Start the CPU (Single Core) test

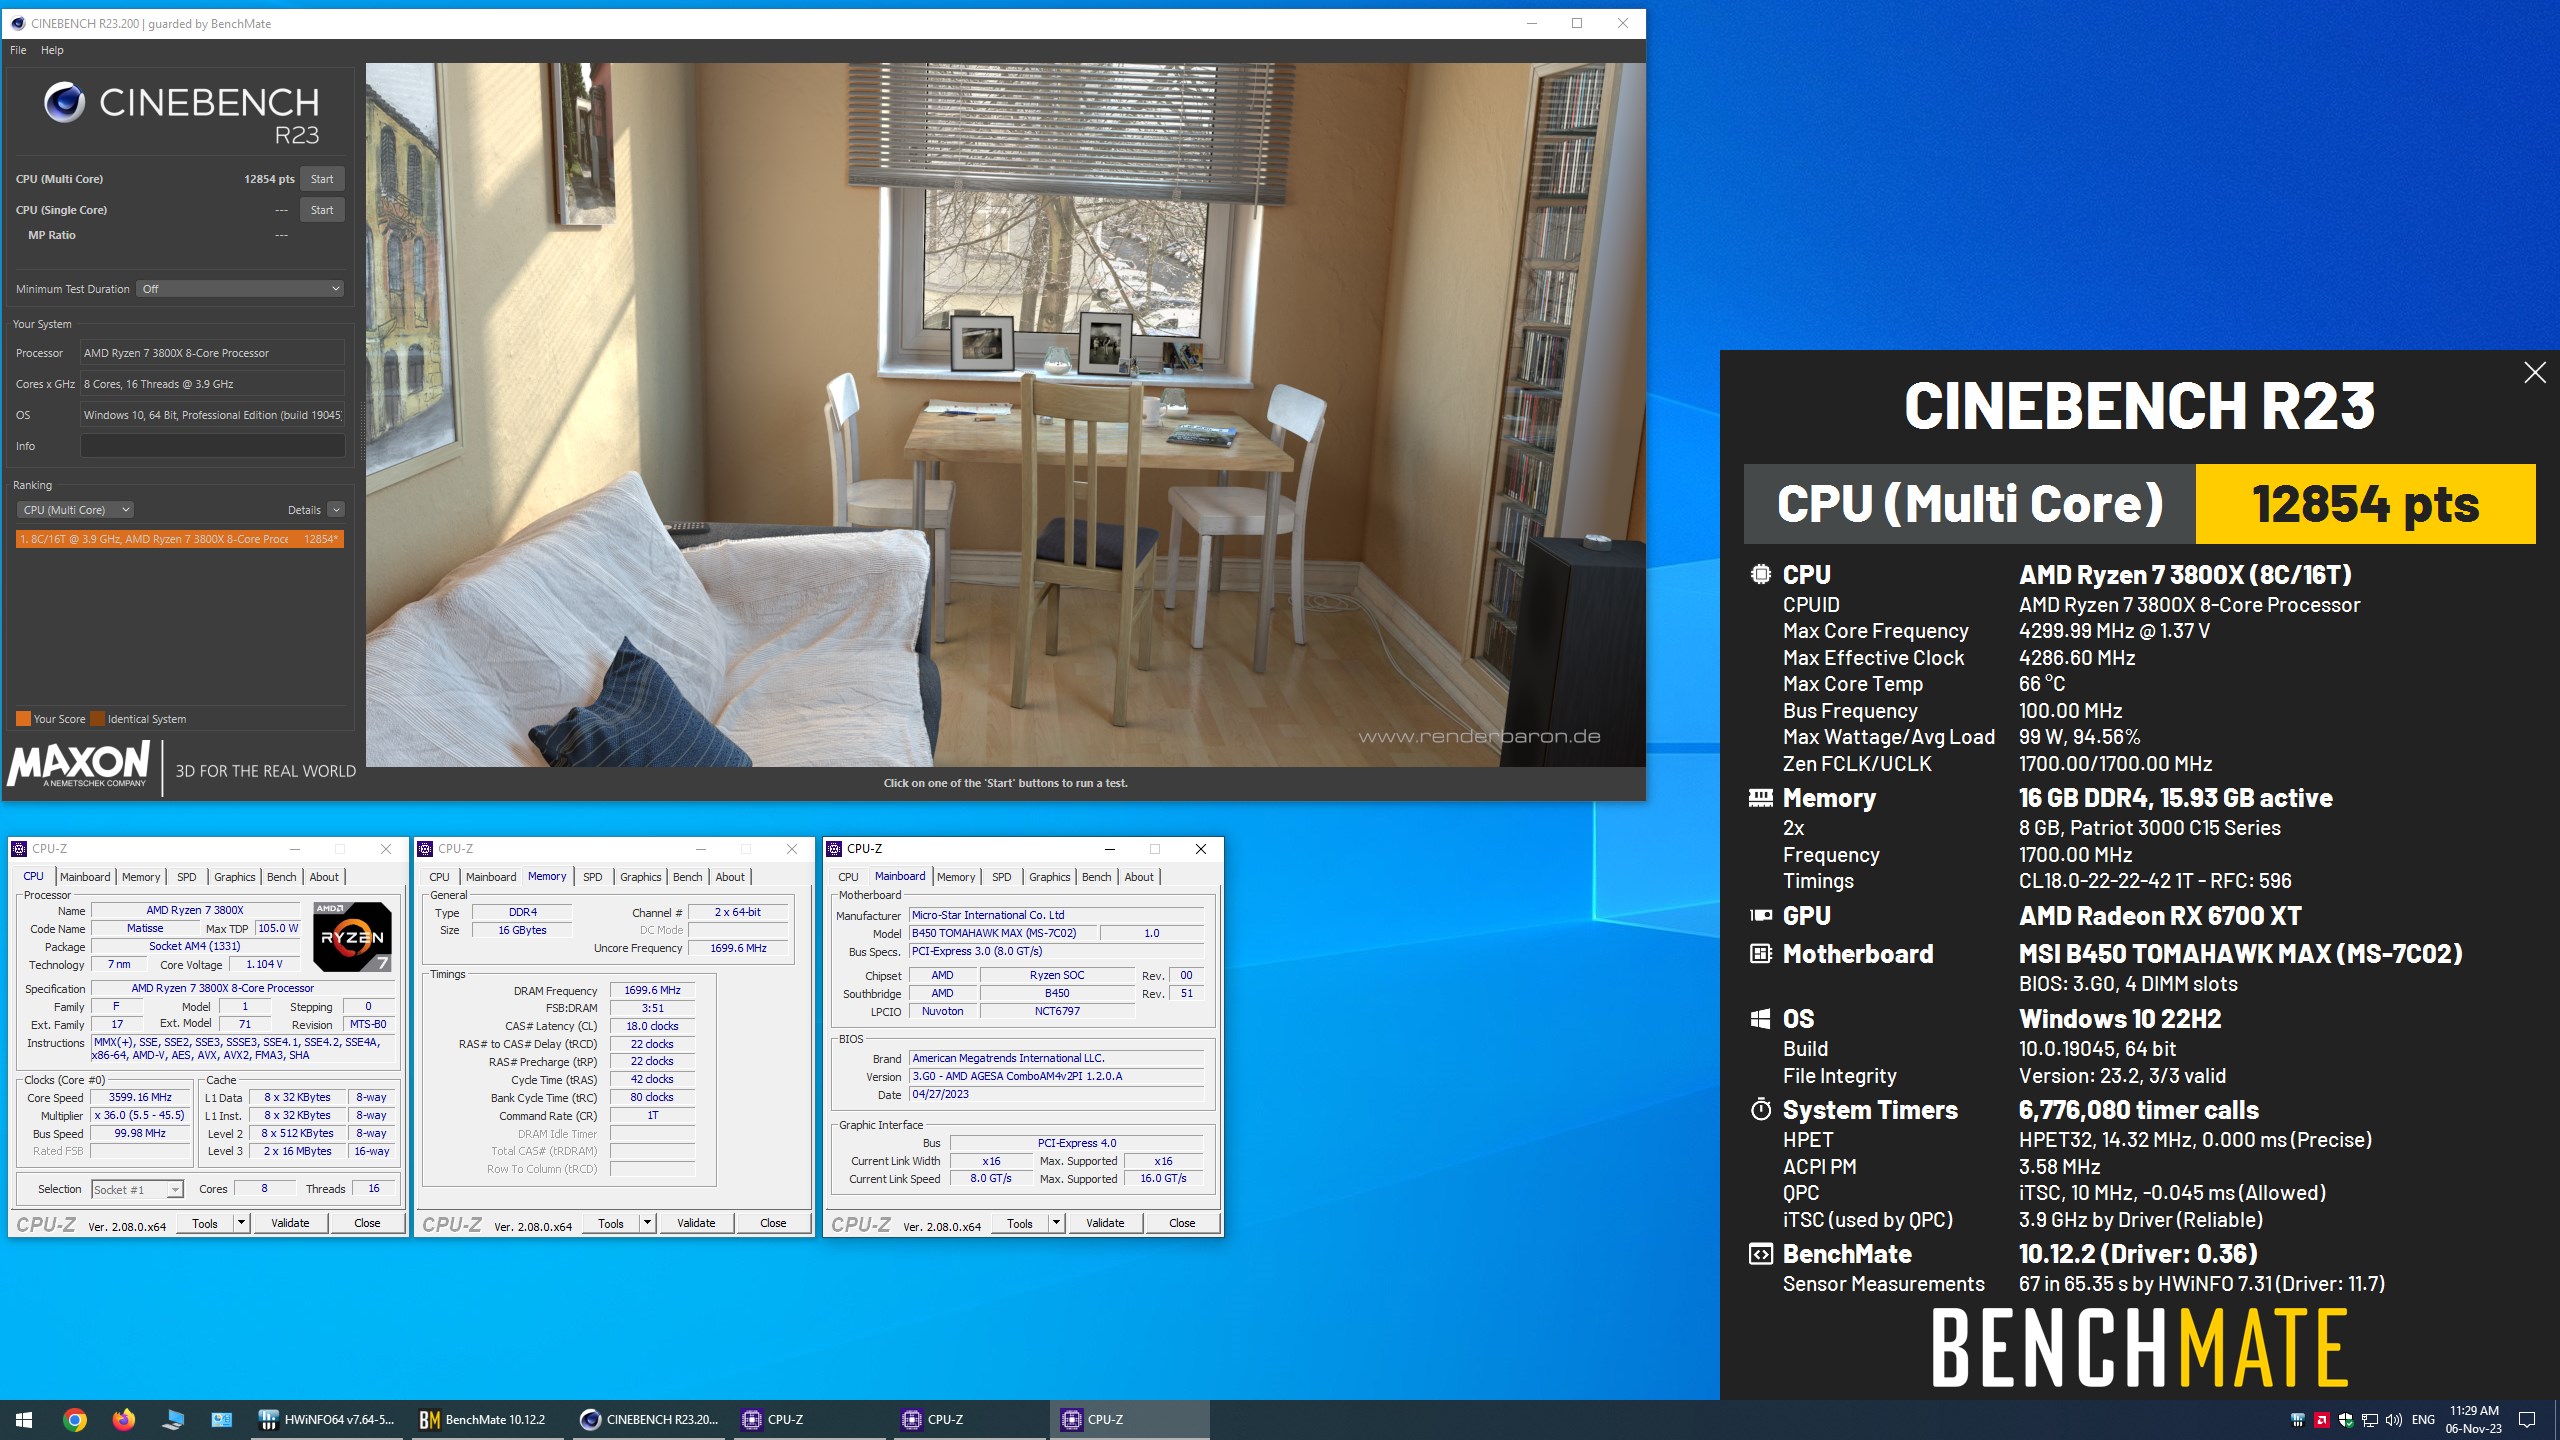[322, 210]
